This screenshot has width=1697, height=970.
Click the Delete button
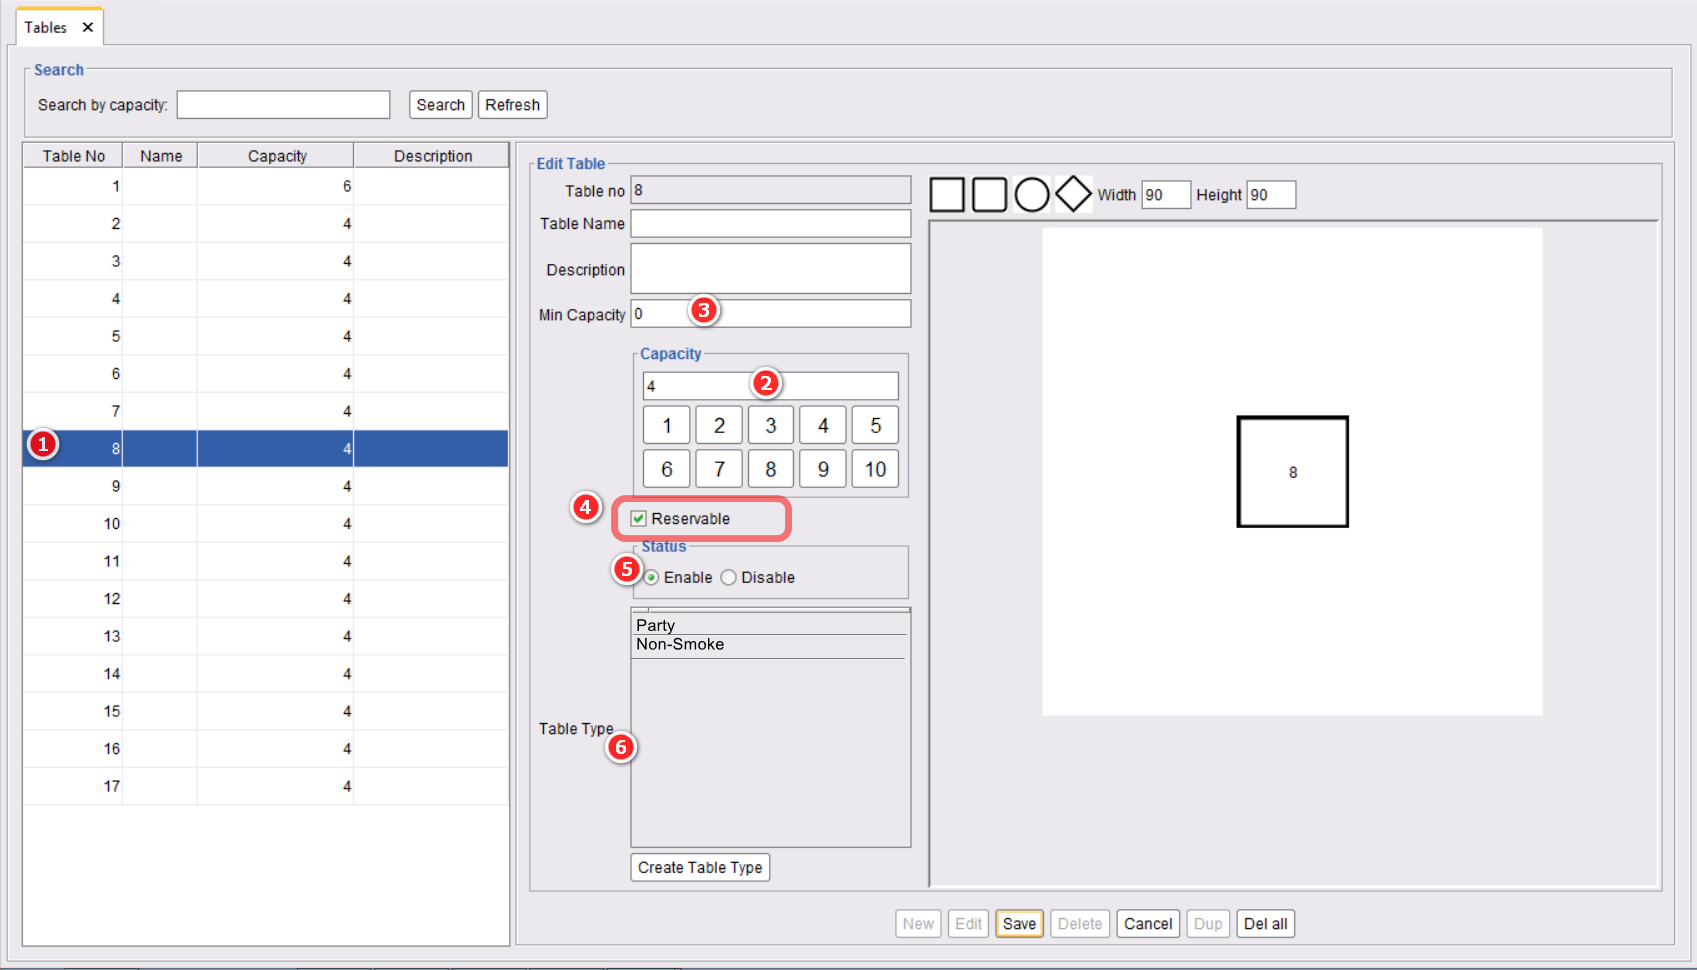pos(1080,923)
